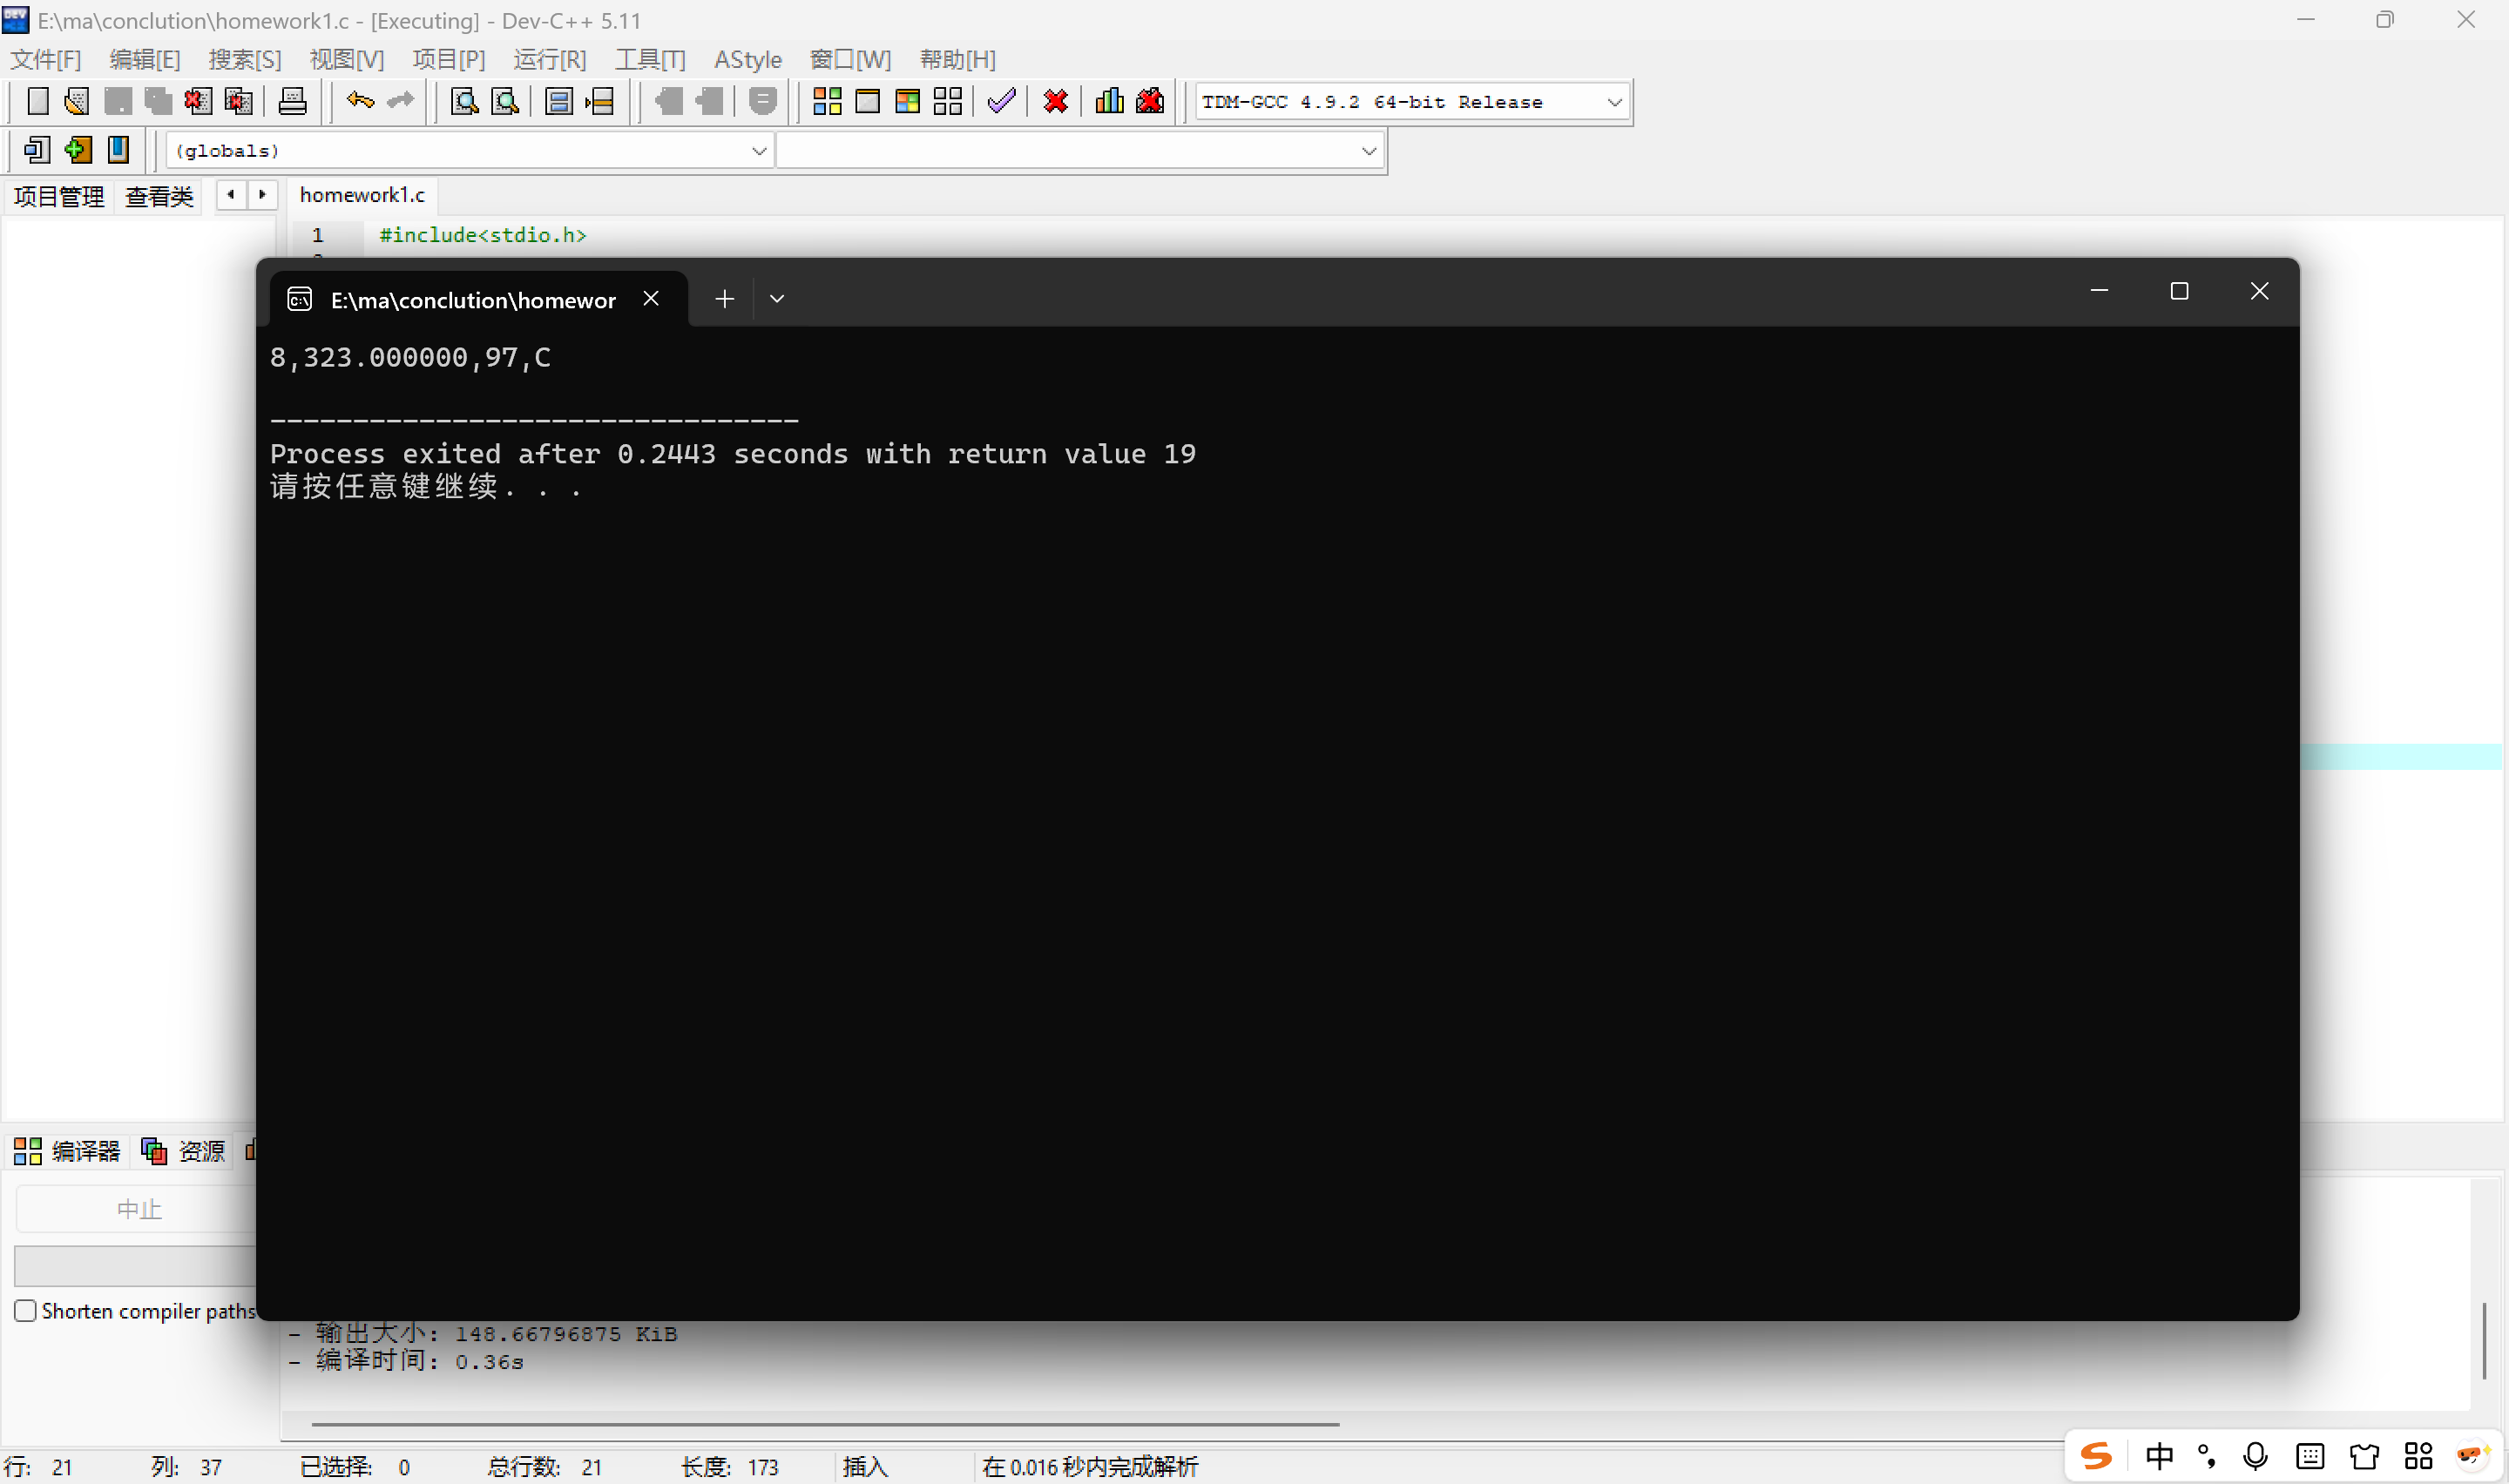Open the terminal new tab dropdown chevron
This screenshot has width=2509, height=1484.
(777, 299)
